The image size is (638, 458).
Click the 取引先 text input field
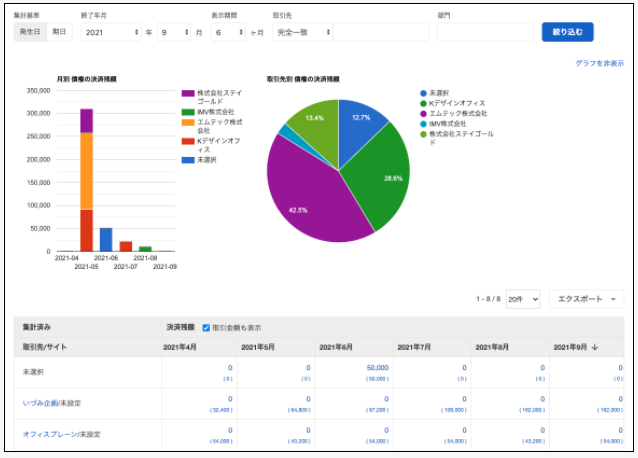pyautogui.click(x=380, y=32)
